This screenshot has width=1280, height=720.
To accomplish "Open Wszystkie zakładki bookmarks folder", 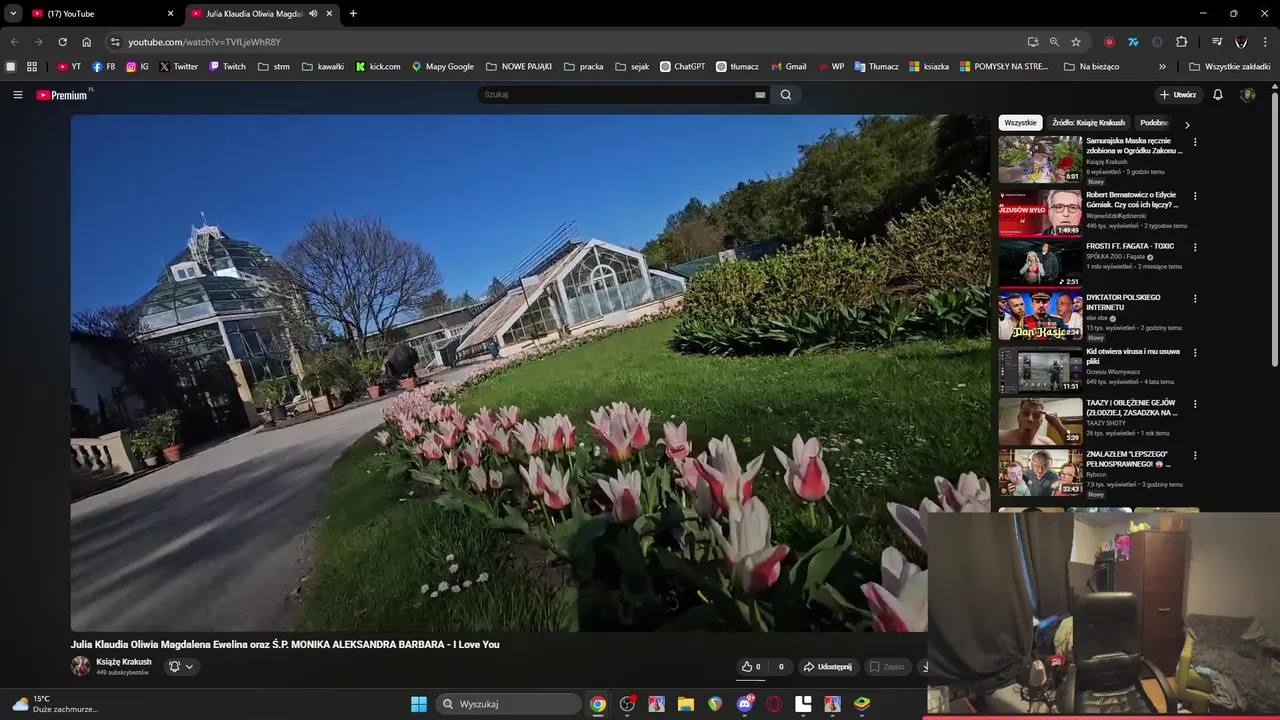I will [x=1230, y=67].
